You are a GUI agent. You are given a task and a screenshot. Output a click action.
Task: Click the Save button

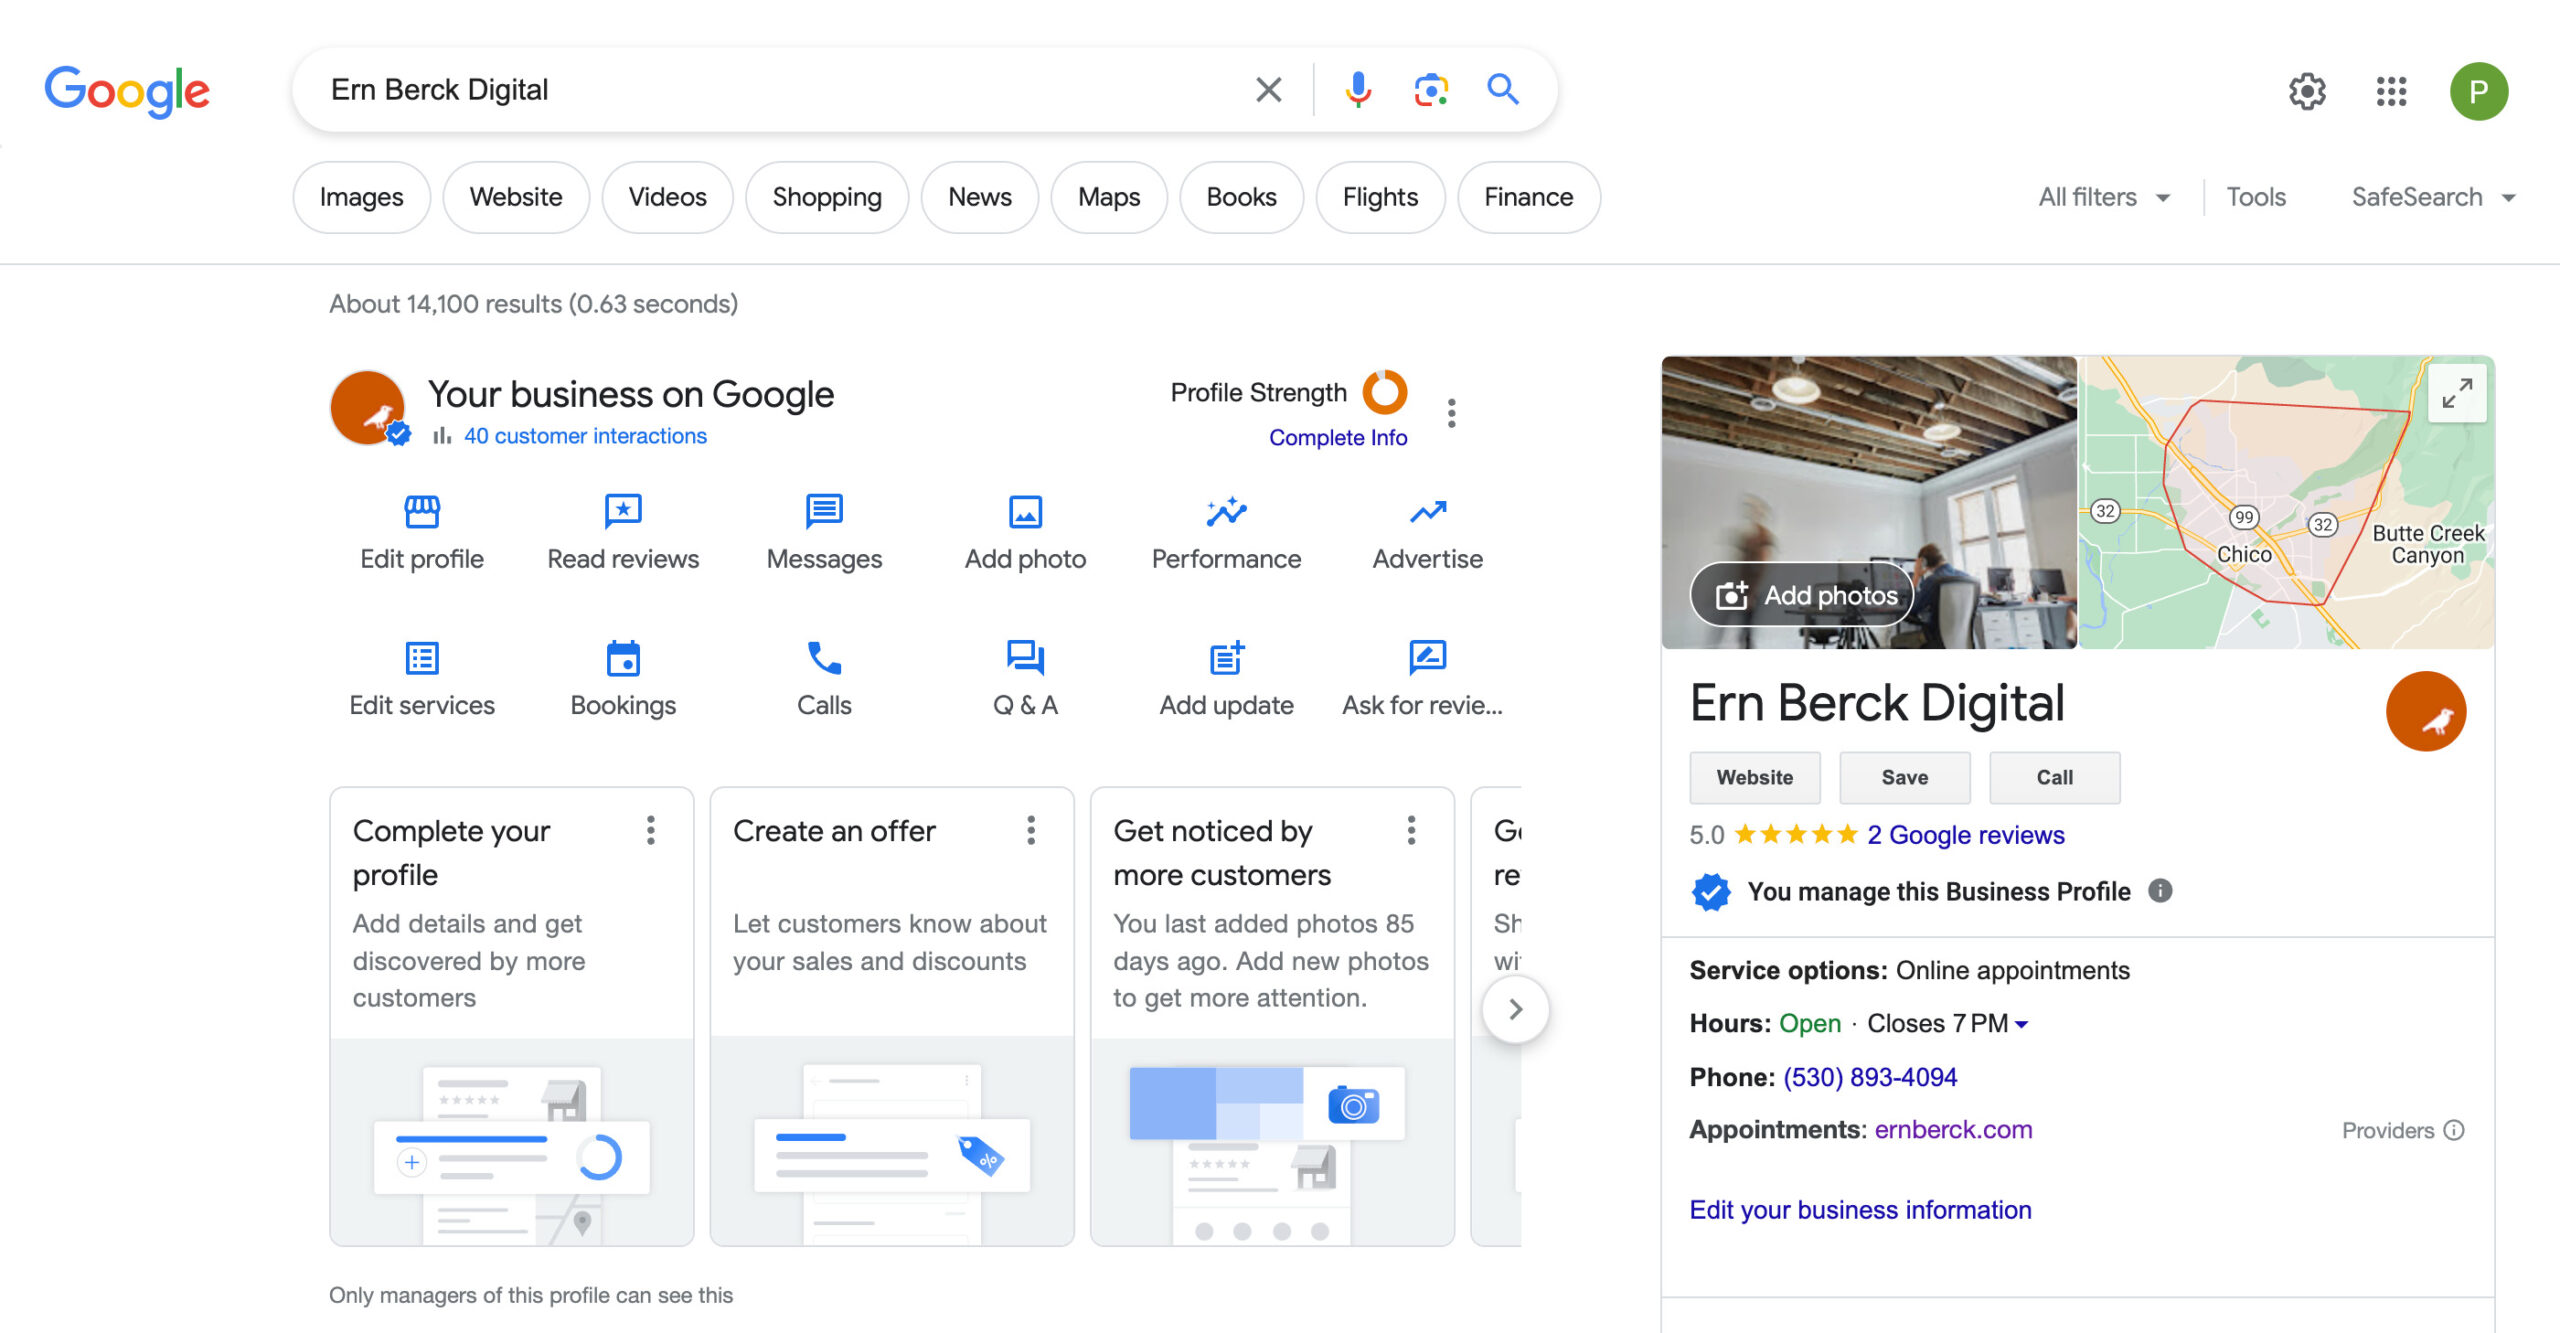[x=1905, y=778]
